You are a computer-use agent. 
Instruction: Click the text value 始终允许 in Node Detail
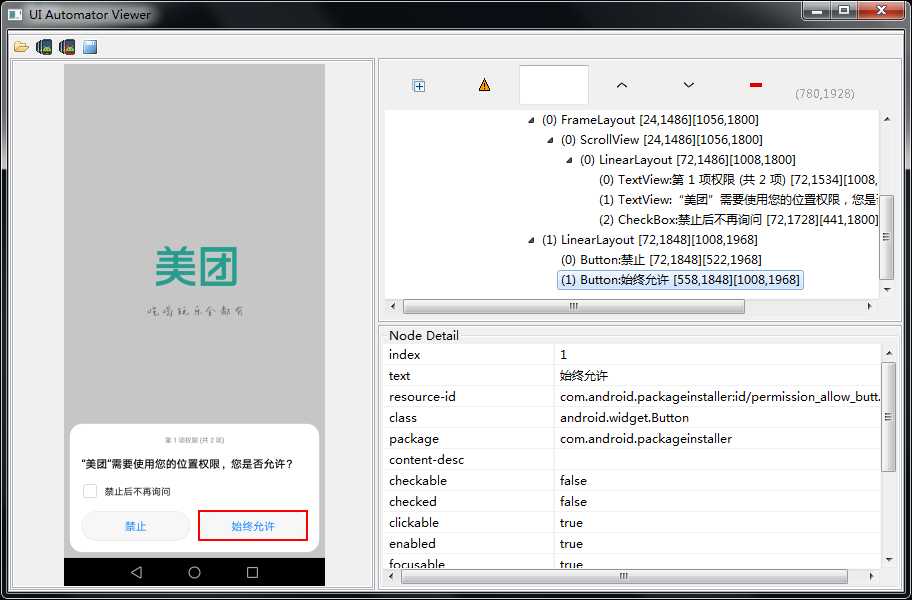(584, 376)
